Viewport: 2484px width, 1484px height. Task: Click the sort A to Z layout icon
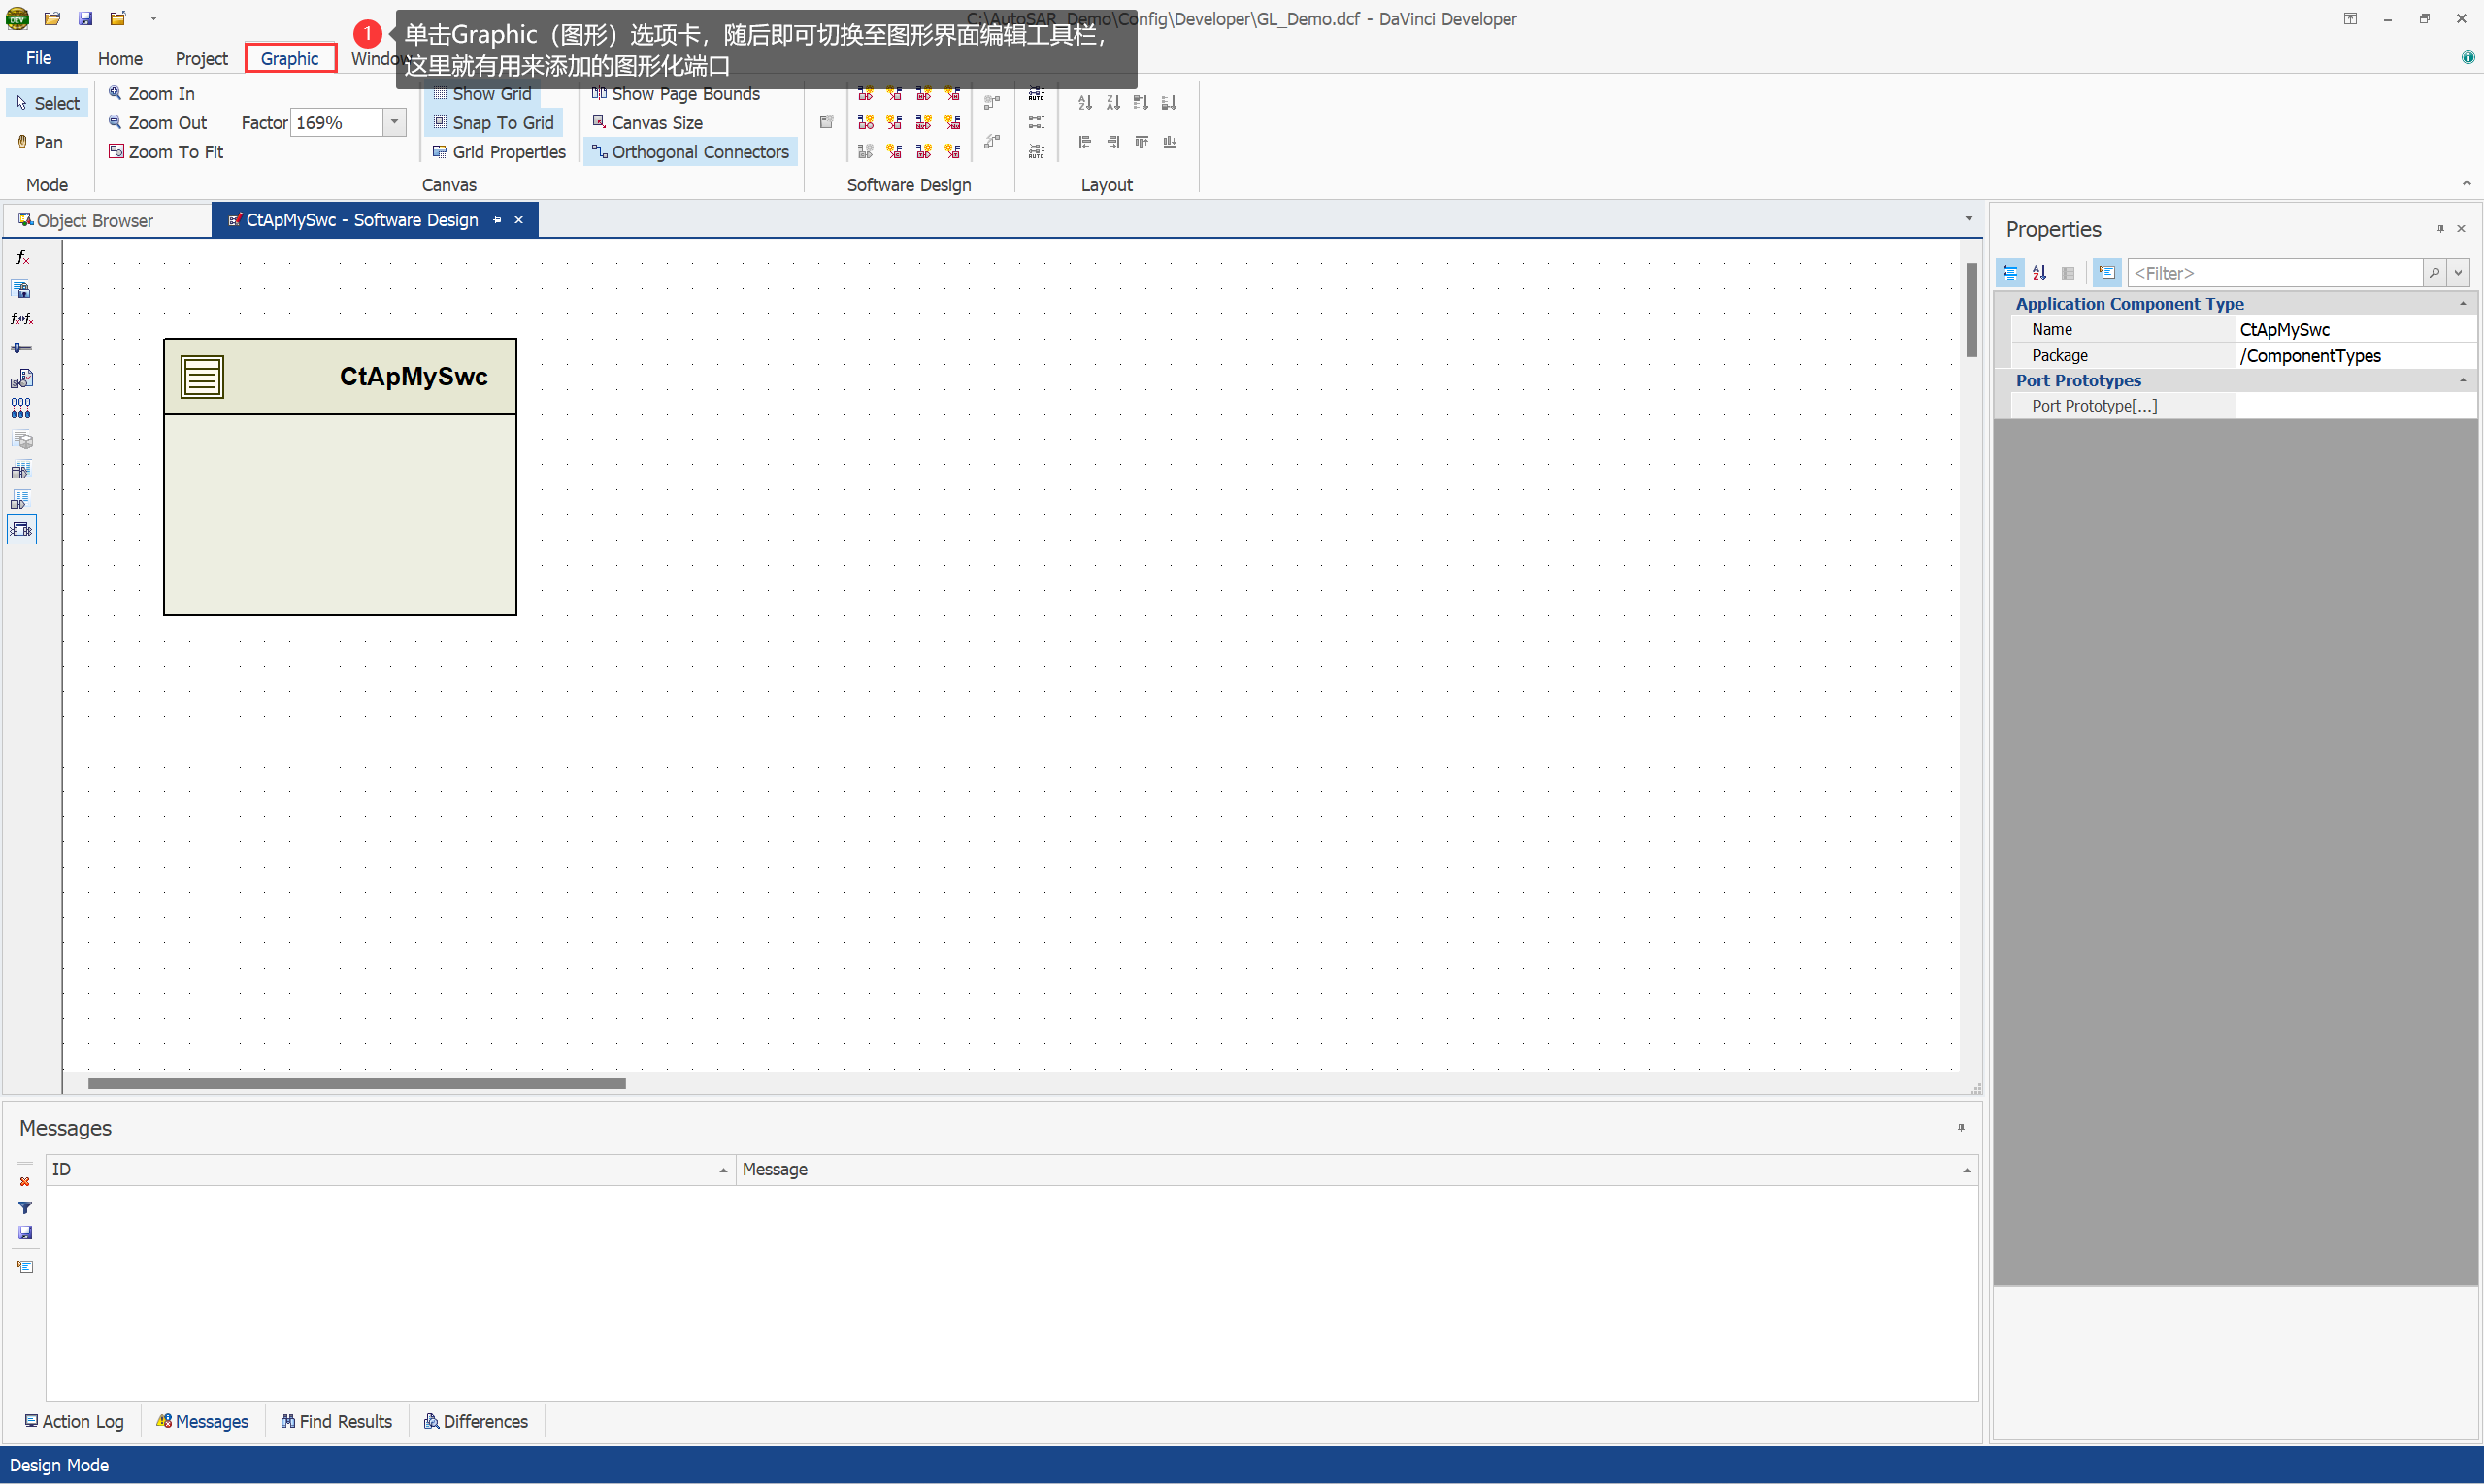pyautogui.click(x=1084, y=103)
